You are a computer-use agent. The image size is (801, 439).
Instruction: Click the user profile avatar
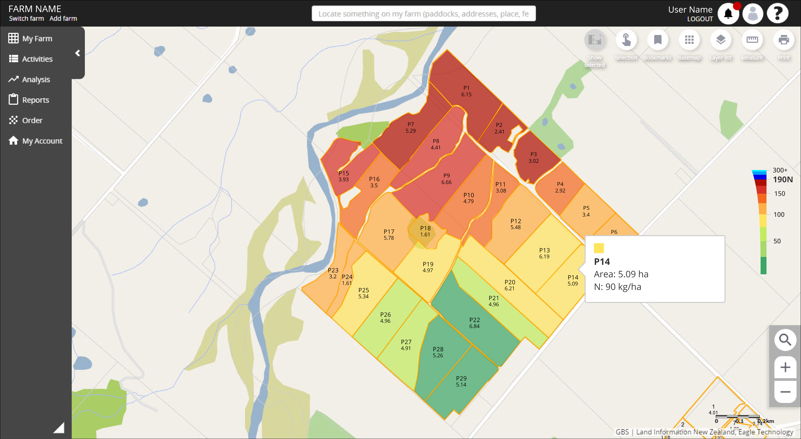[x=752, y=14]
